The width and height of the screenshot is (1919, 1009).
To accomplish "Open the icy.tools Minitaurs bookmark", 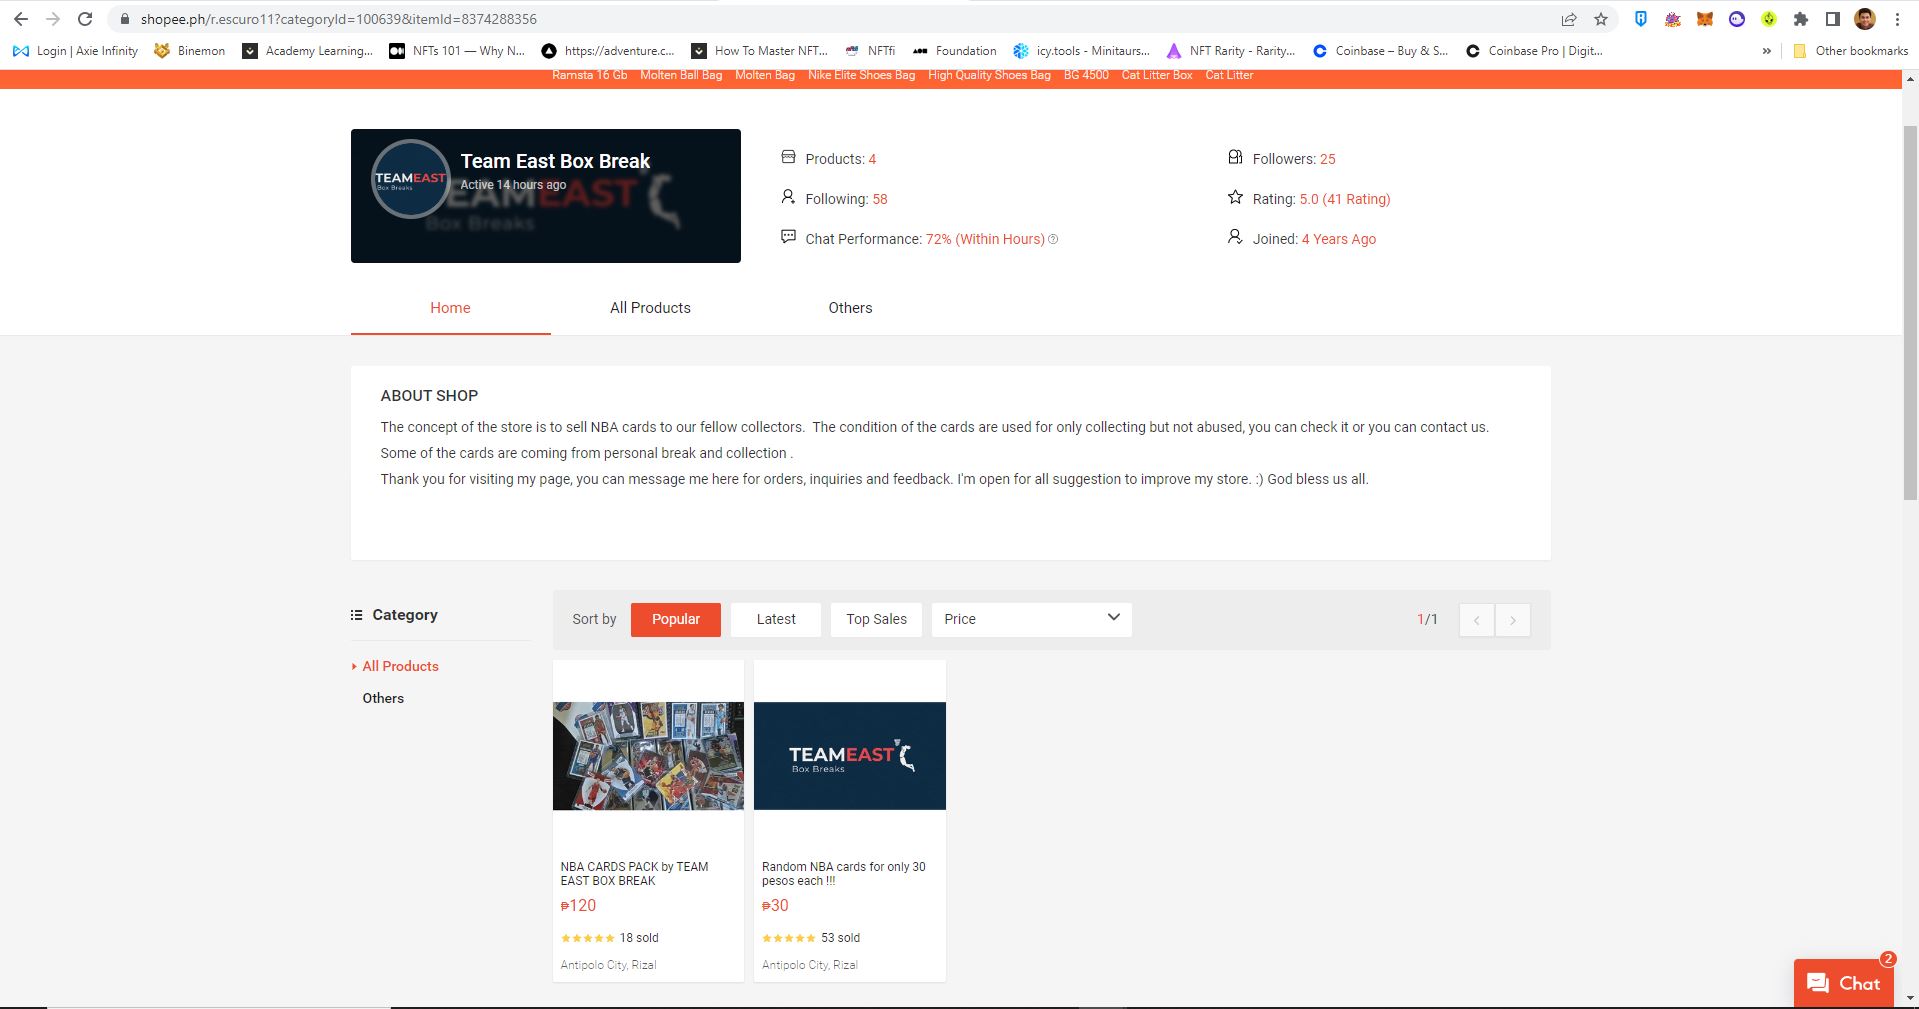I will tap(1082, 51).
